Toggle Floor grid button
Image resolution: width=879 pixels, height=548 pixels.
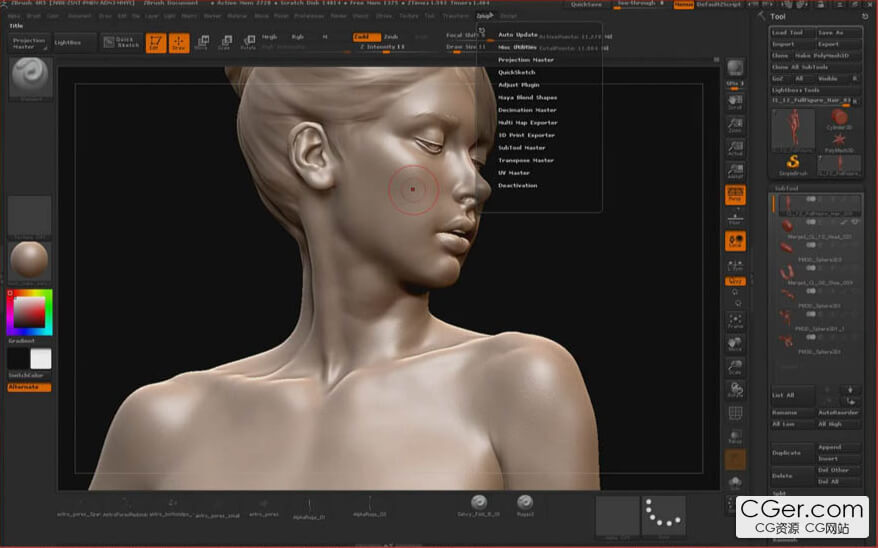coord(735,218)
